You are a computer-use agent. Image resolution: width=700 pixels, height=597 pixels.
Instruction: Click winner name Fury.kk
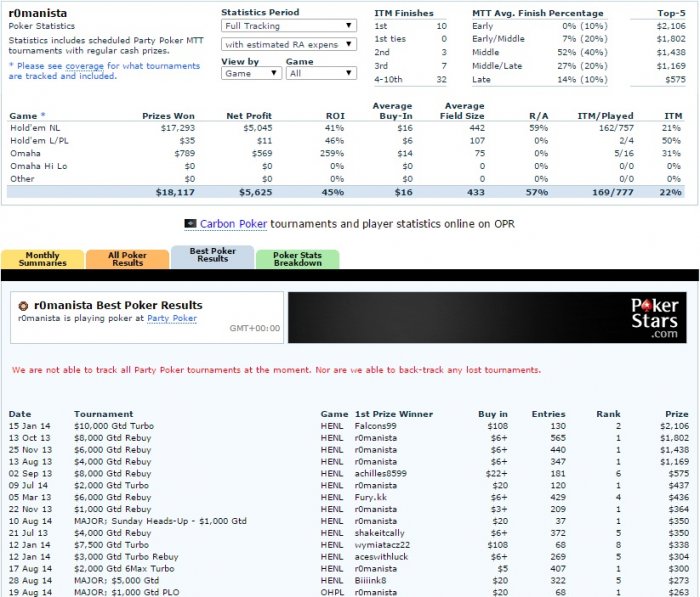pyautogui.click(x=371, y=497)
